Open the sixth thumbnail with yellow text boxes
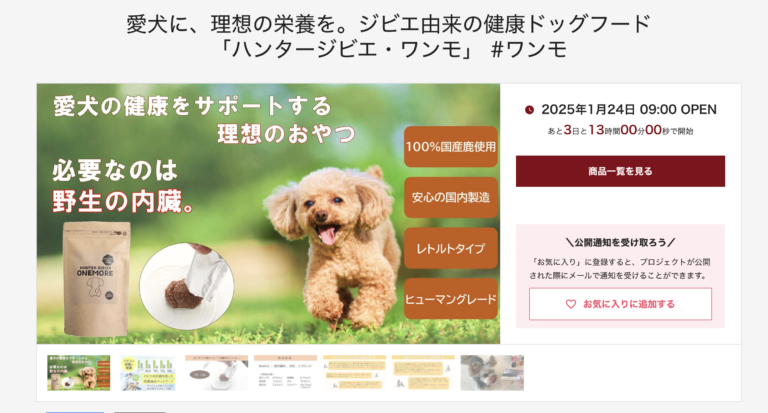The image size is (768, 413). pyautogui.click(x=423, y=373)
